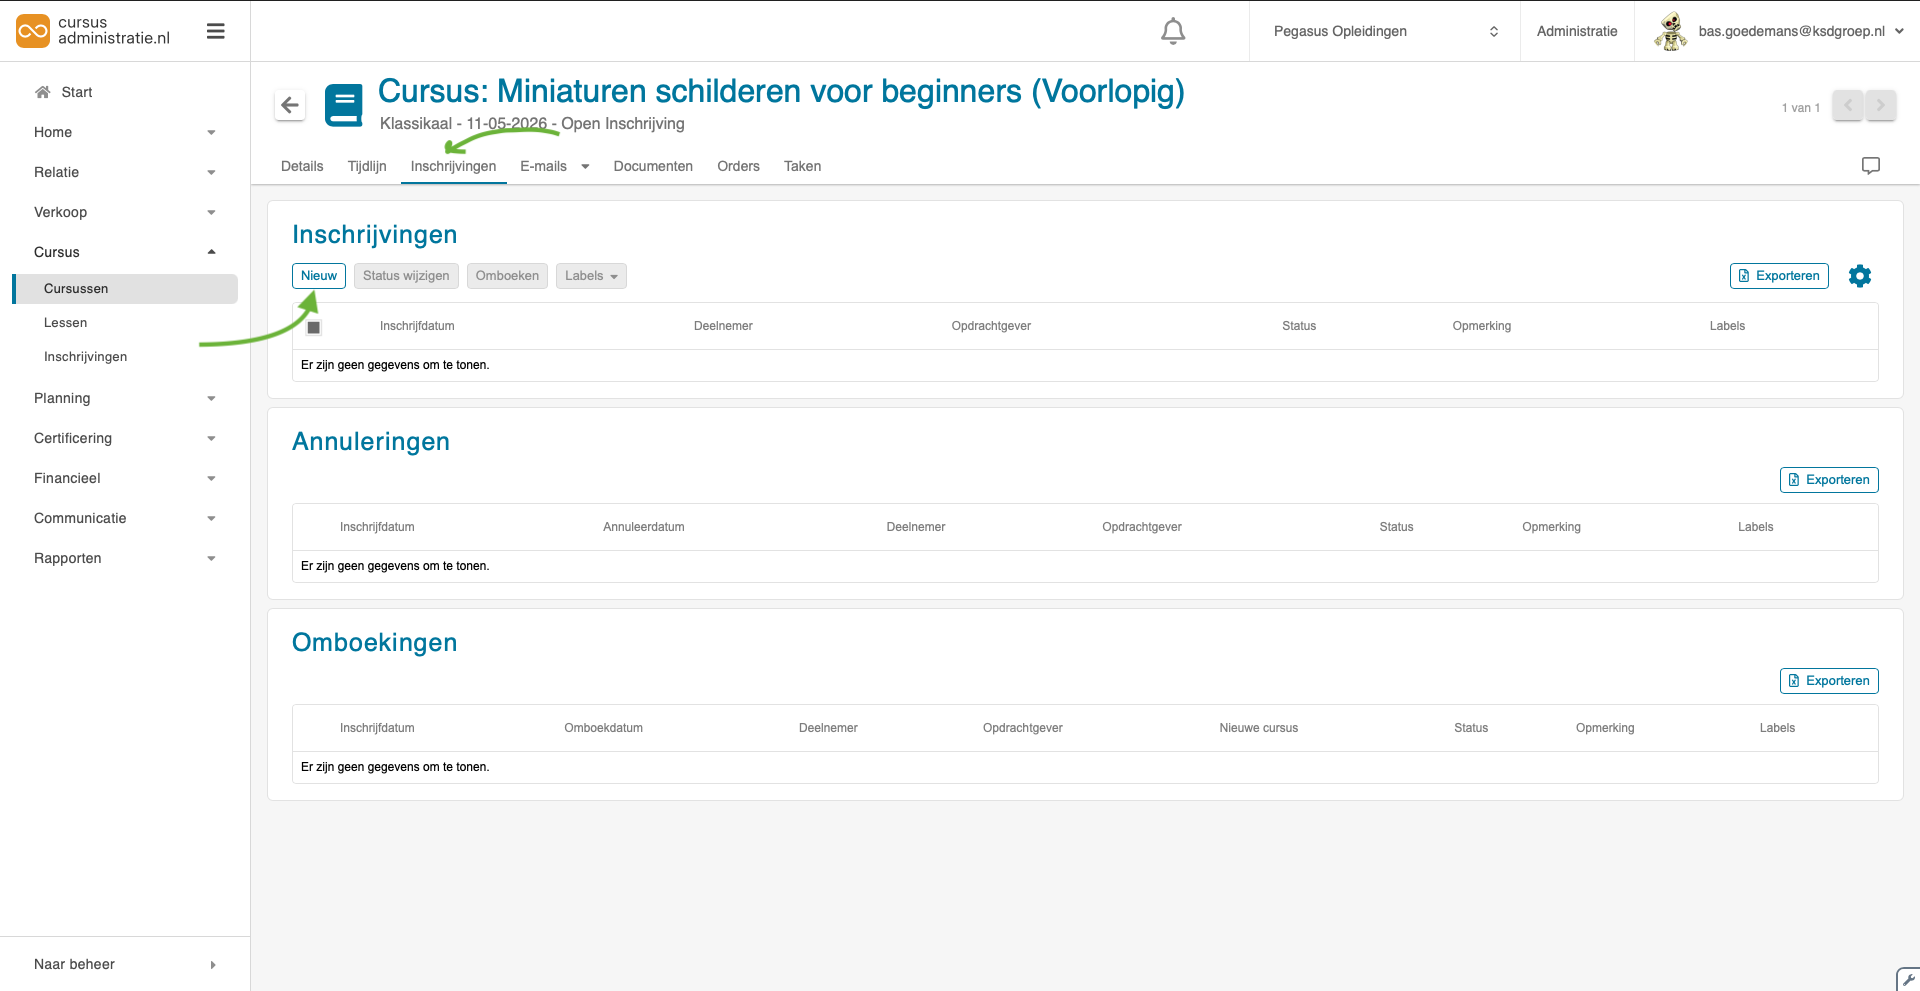Sort by the Deelnemer column header in Inschrijvingen
This screenshot has height=991, width=1920.
[x=723, y=326]
